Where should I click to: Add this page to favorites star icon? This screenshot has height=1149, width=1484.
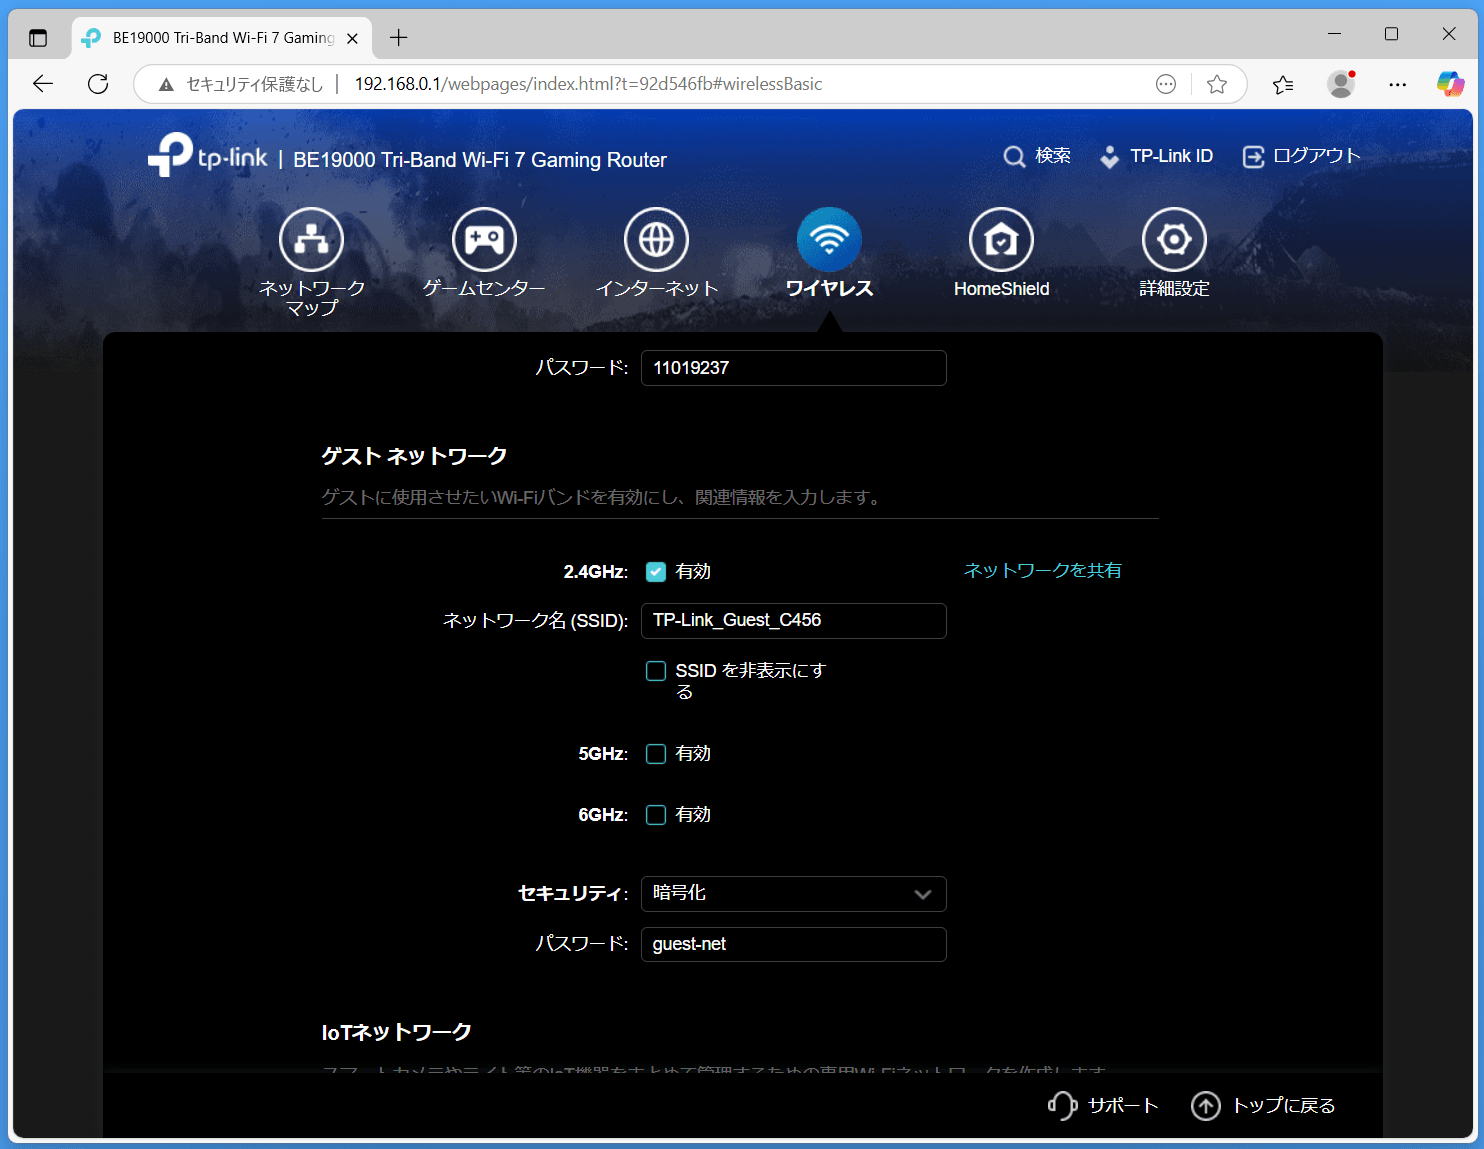click(1217, 84)
